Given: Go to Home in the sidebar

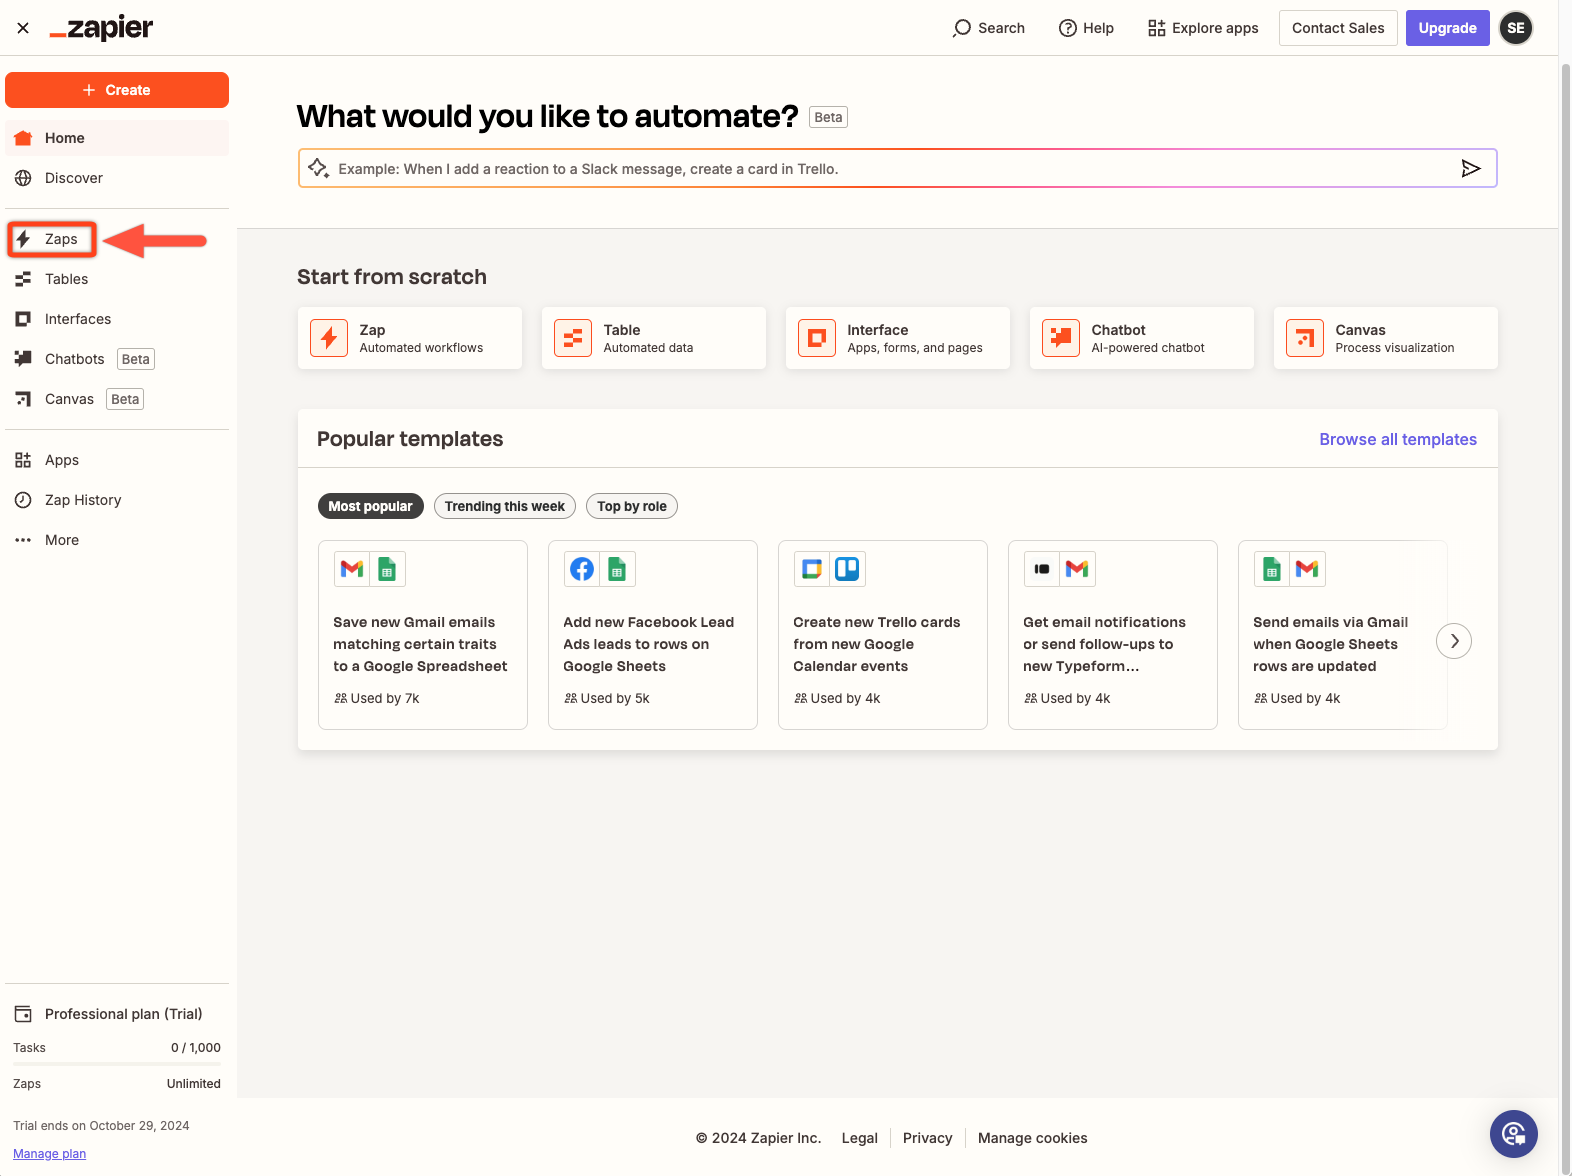Looking at the screenshot, I should pos(117,138).
